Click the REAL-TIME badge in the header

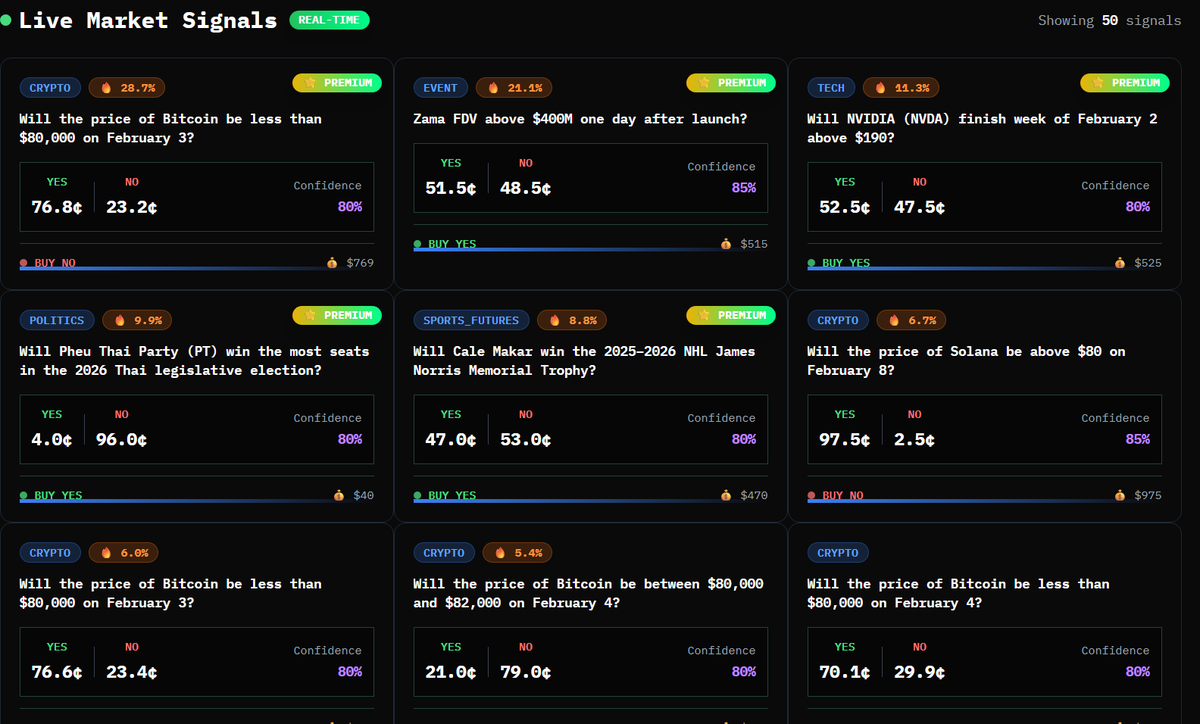[x=329, y=19]
